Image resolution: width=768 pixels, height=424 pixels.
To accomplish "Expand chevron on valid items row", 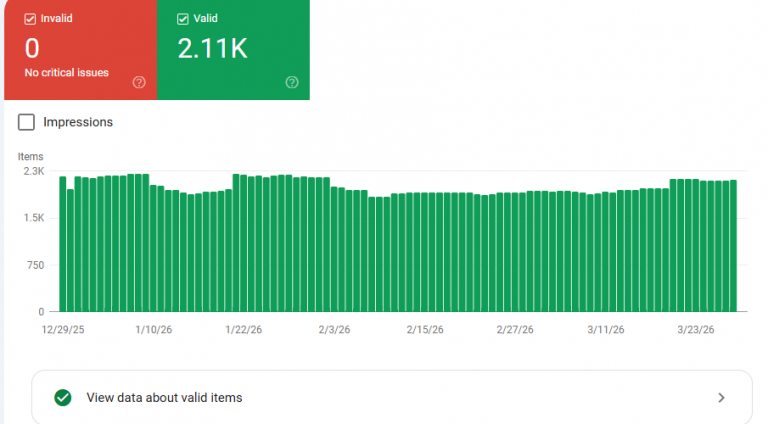I will [x=721, y=398].
